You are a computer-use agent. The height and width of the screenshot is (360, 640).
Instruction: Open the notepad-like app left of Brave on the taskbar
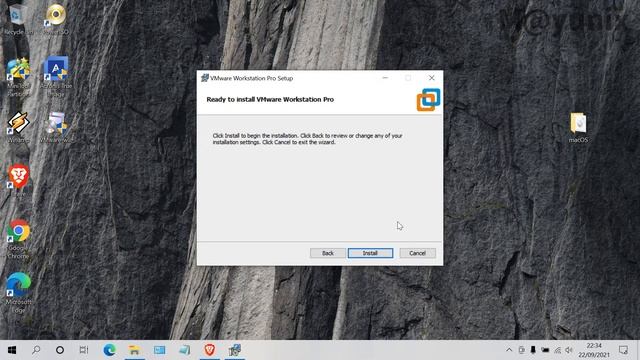[x=184, y=350]
